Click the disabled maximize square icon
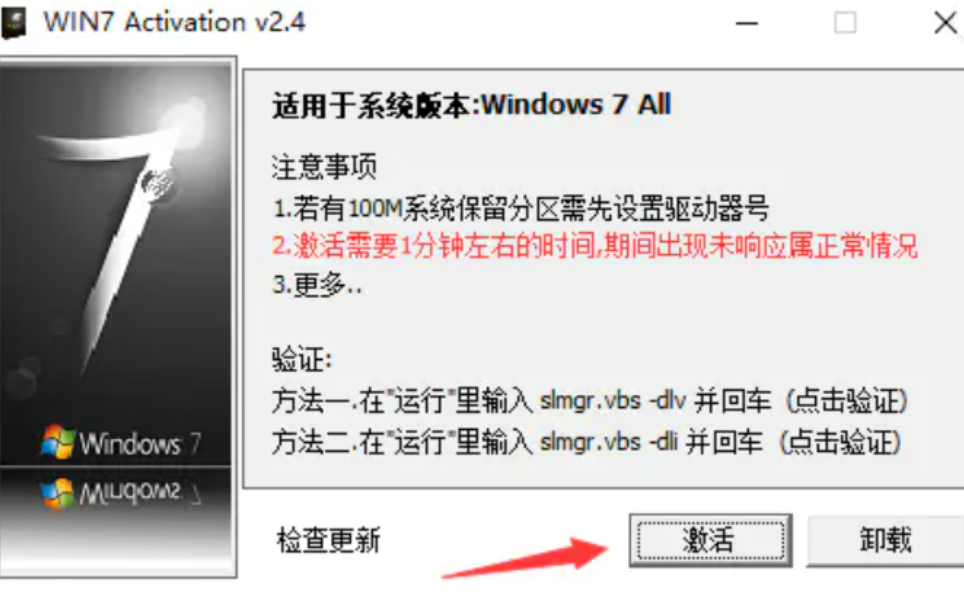This screenshot has height=603, width=964. point(845,23)
